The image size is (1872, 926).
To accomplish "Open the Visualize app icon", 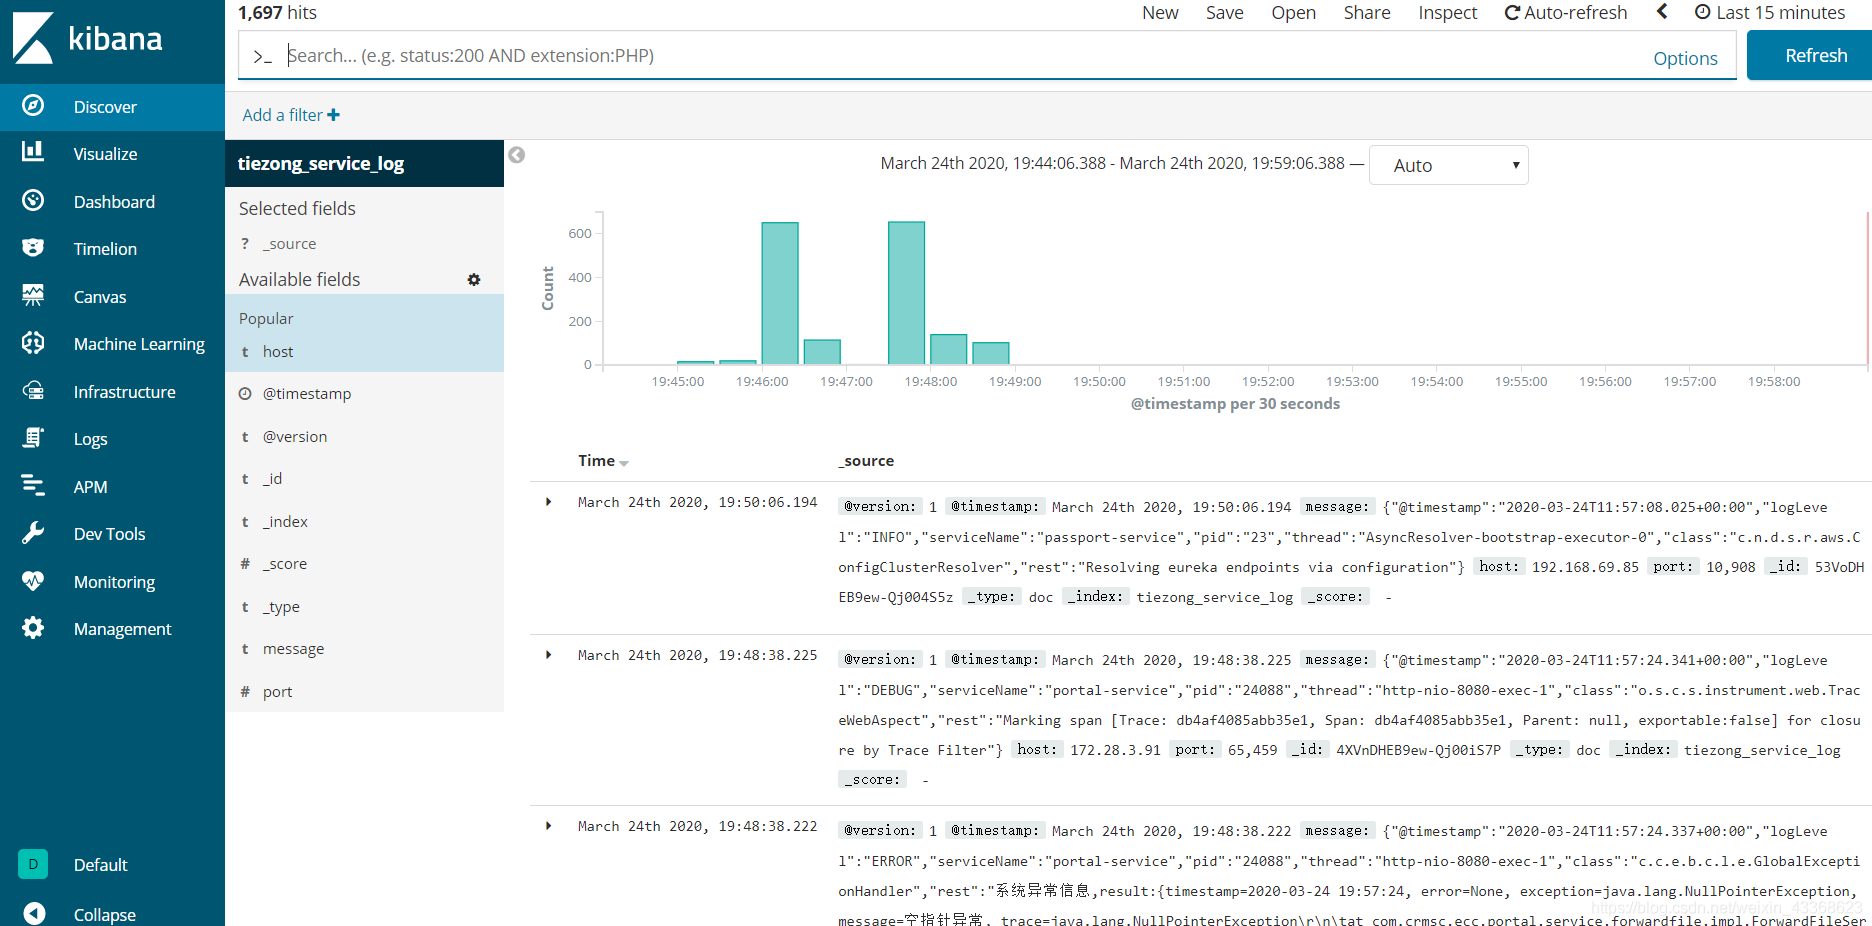I will [33, 154].
